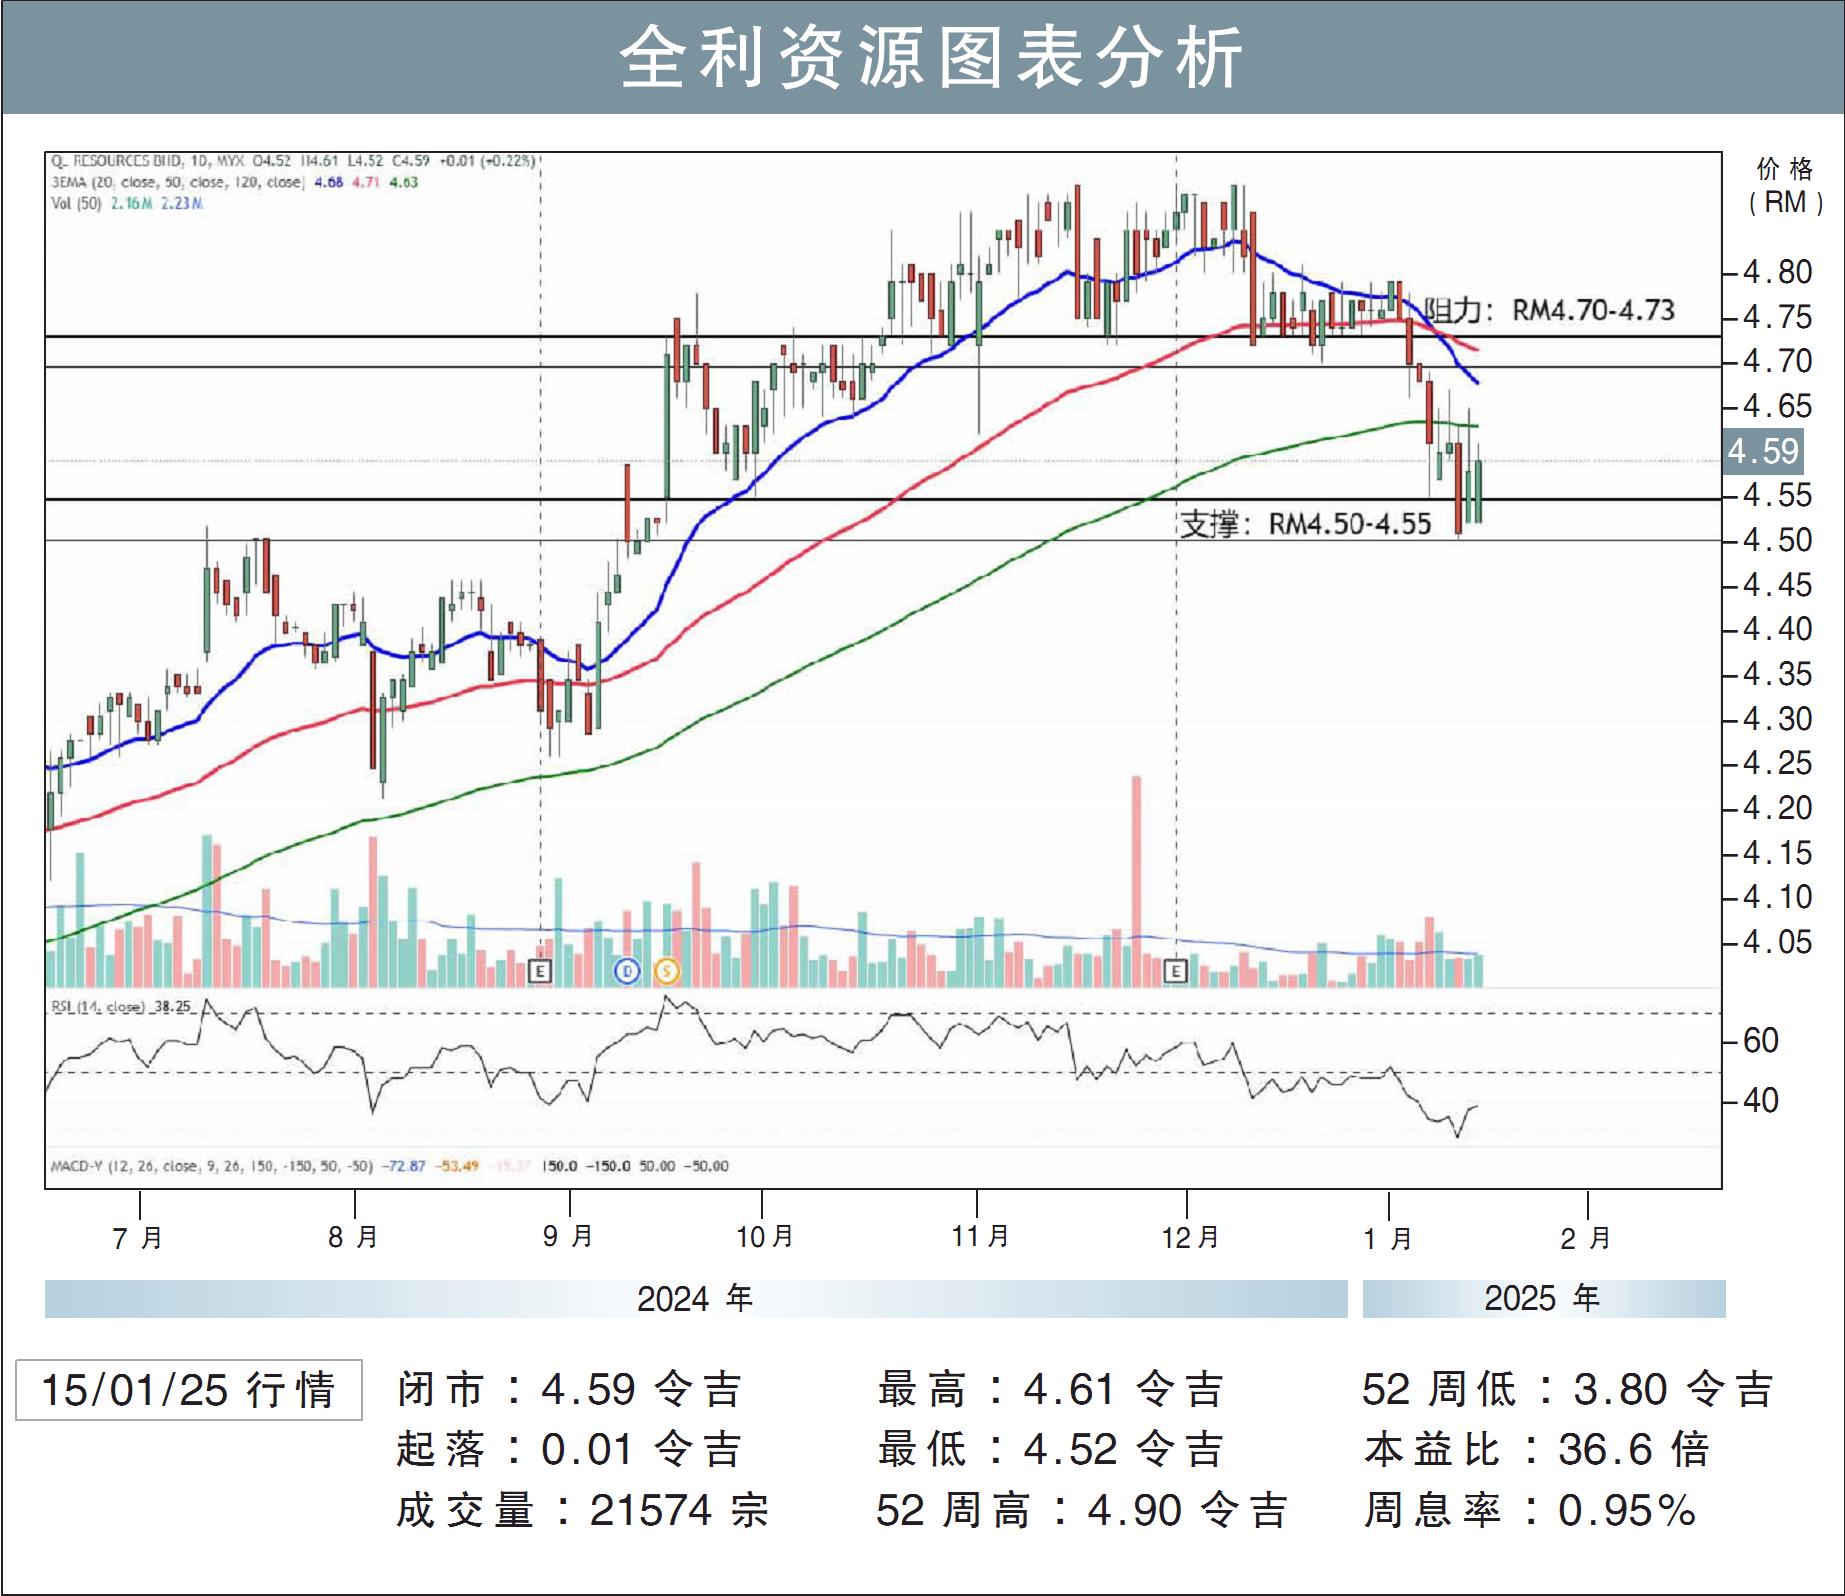Click the chart title 全利资源图表分析
The image size is (1845, 1596).
point(931,56)
